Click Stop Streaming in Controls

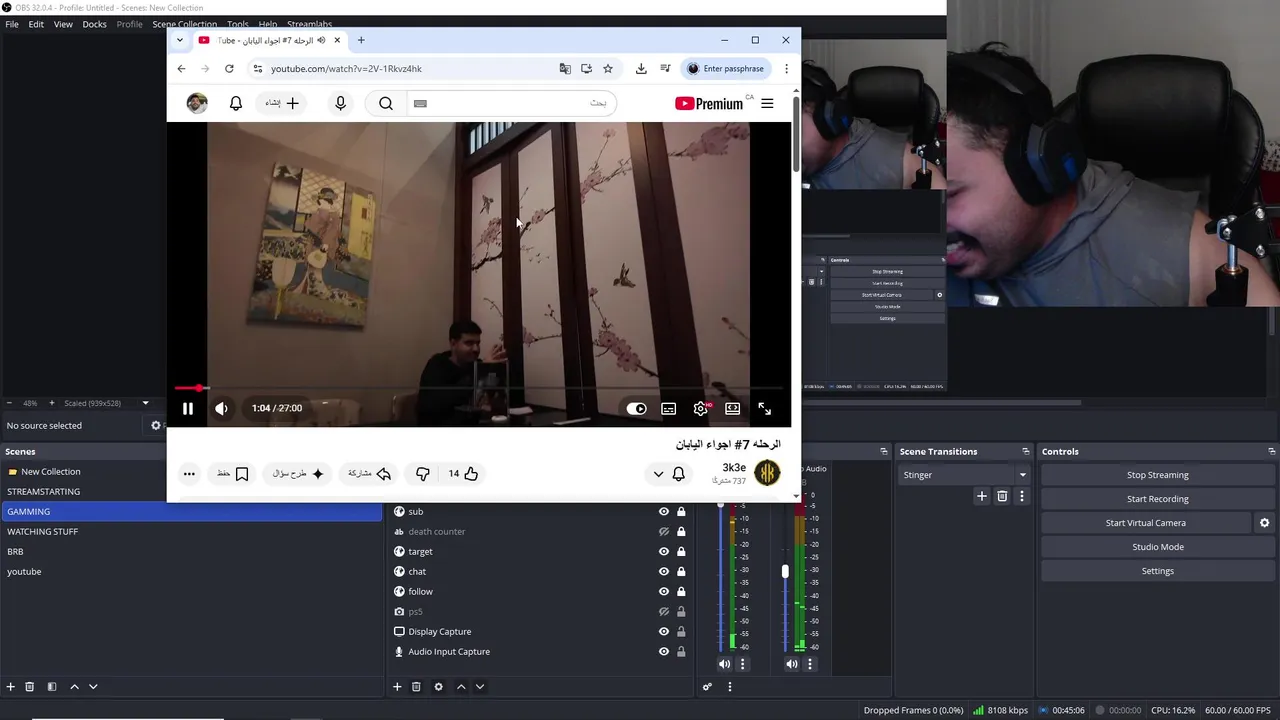point(1158,475)
